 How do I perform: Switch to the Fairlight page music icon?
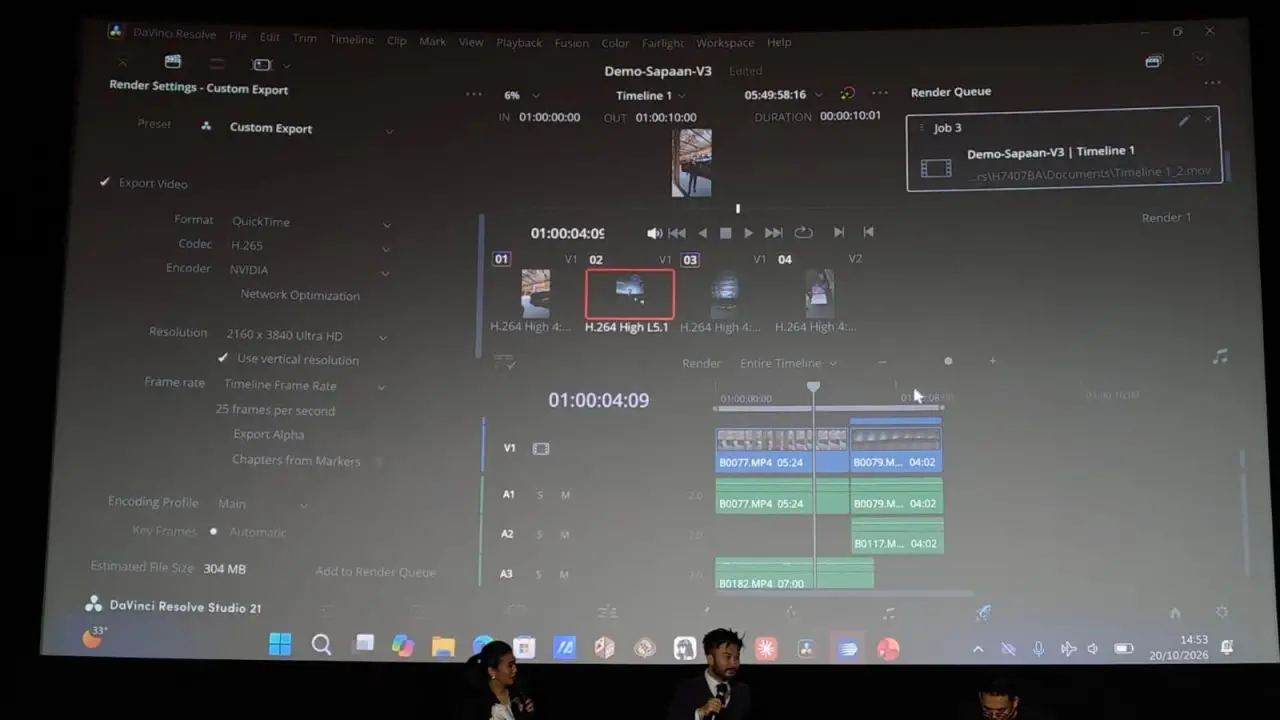(889, 612)
